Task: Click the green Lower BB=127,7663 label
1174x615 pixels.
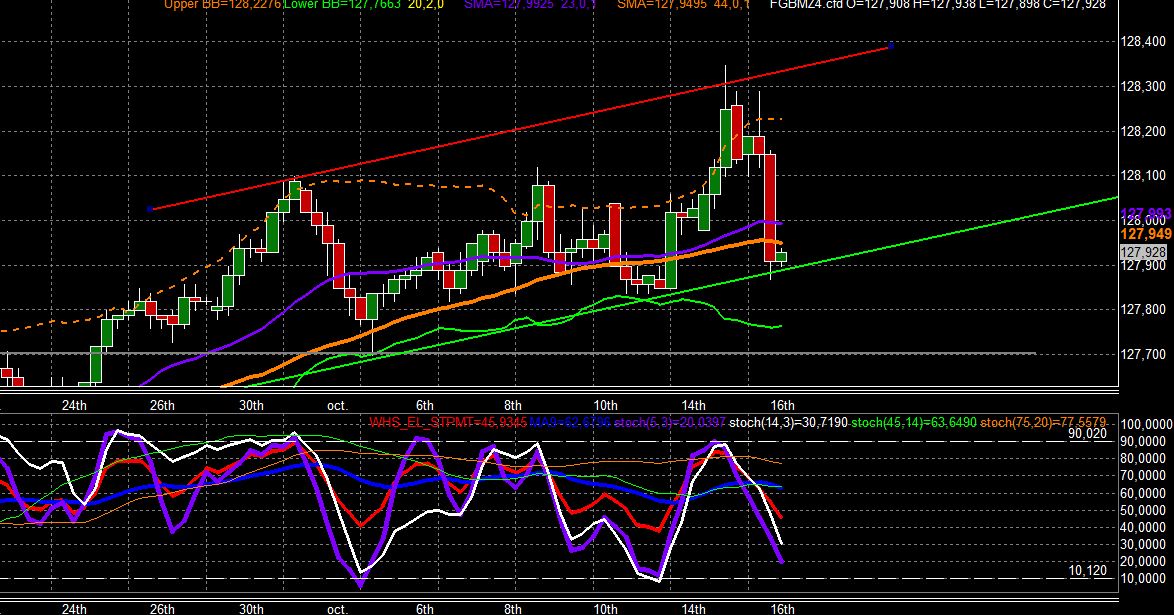Action: [x=342, y=4]
